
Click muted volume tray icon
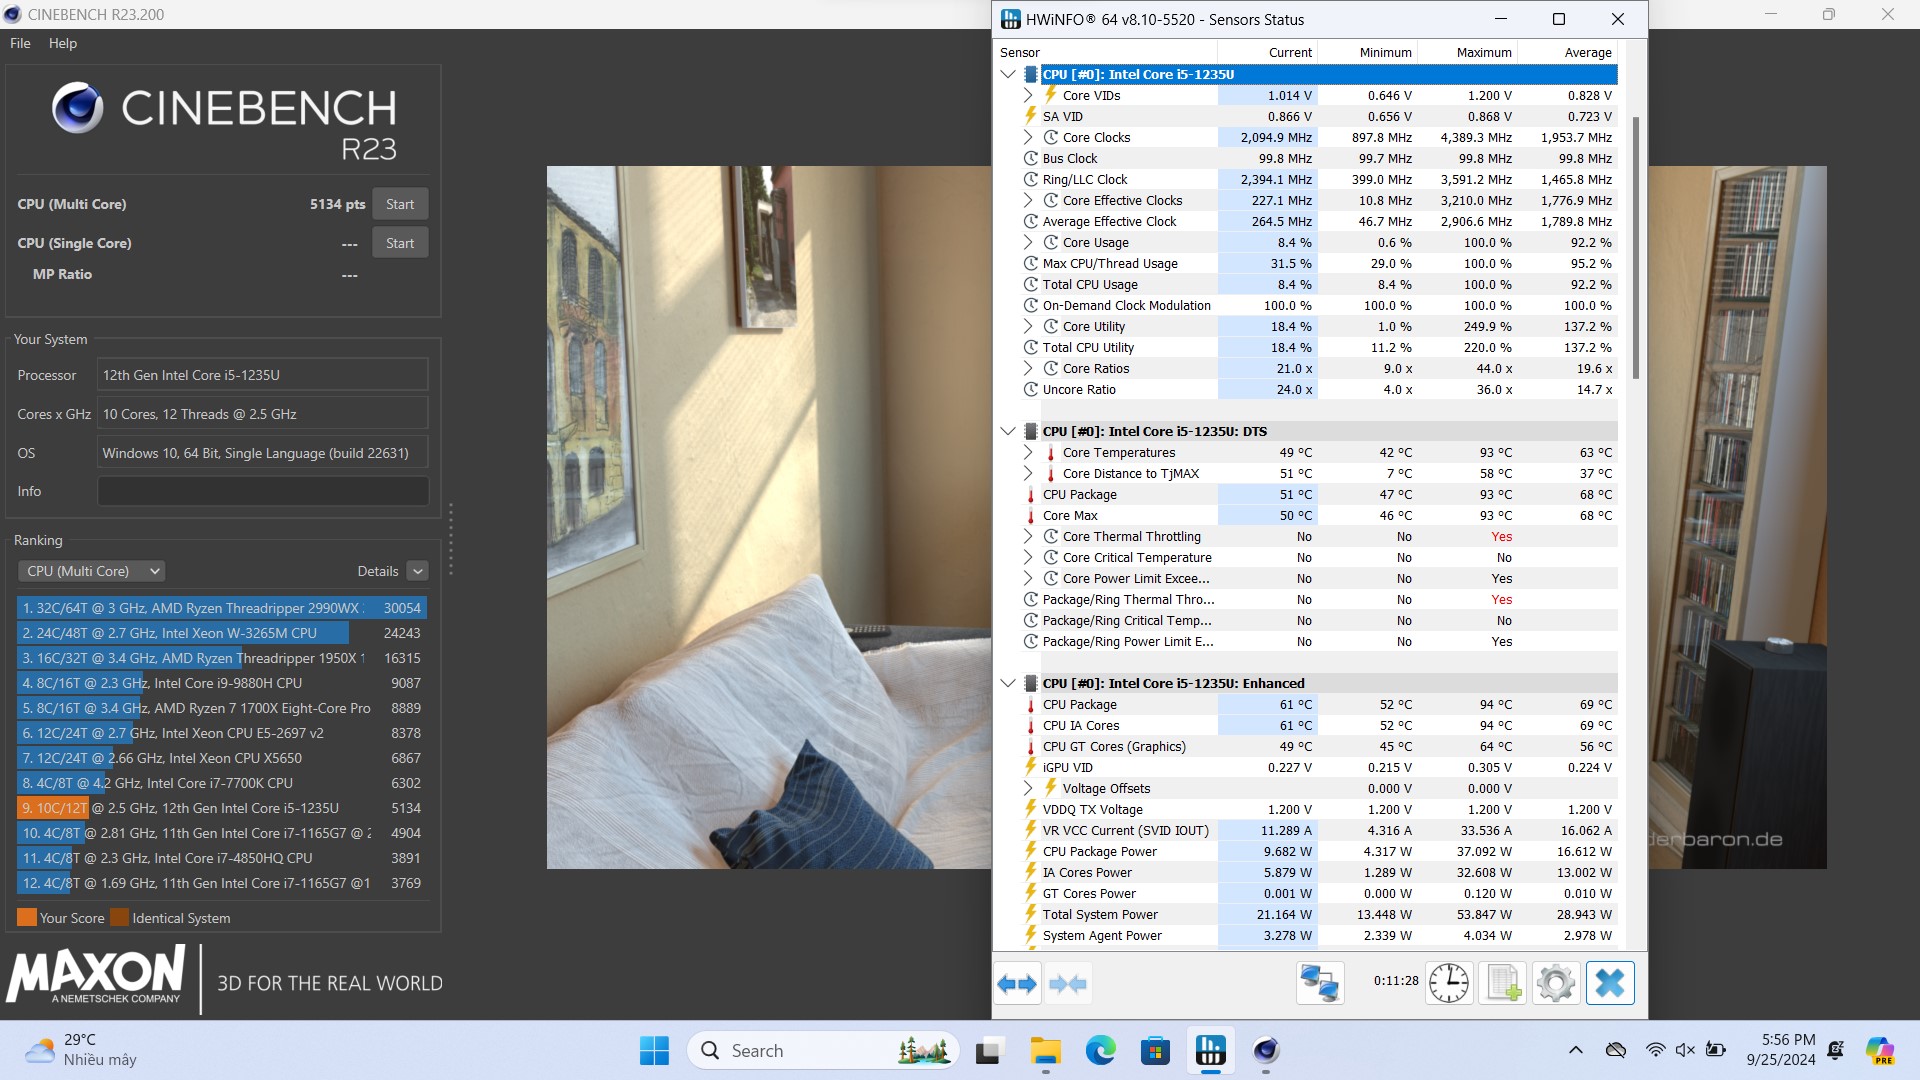point(1685,1050)
